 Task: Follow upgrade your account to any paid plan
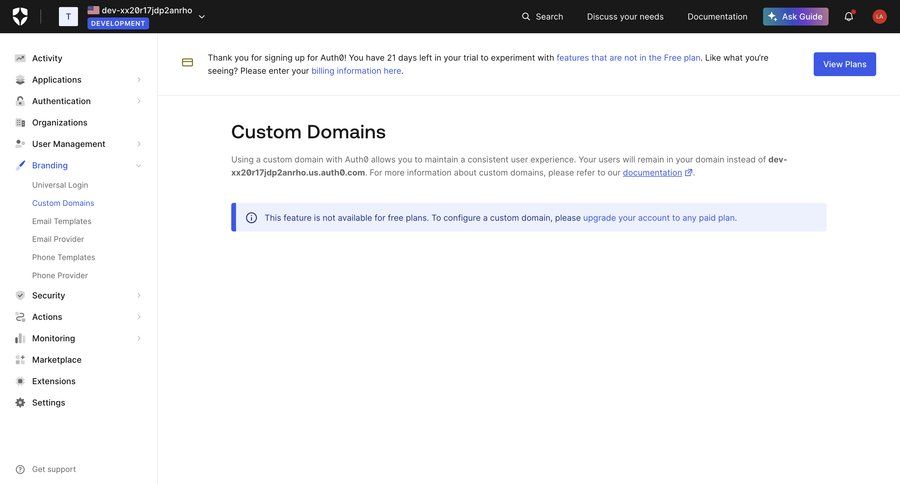click(x=659, y=218)
